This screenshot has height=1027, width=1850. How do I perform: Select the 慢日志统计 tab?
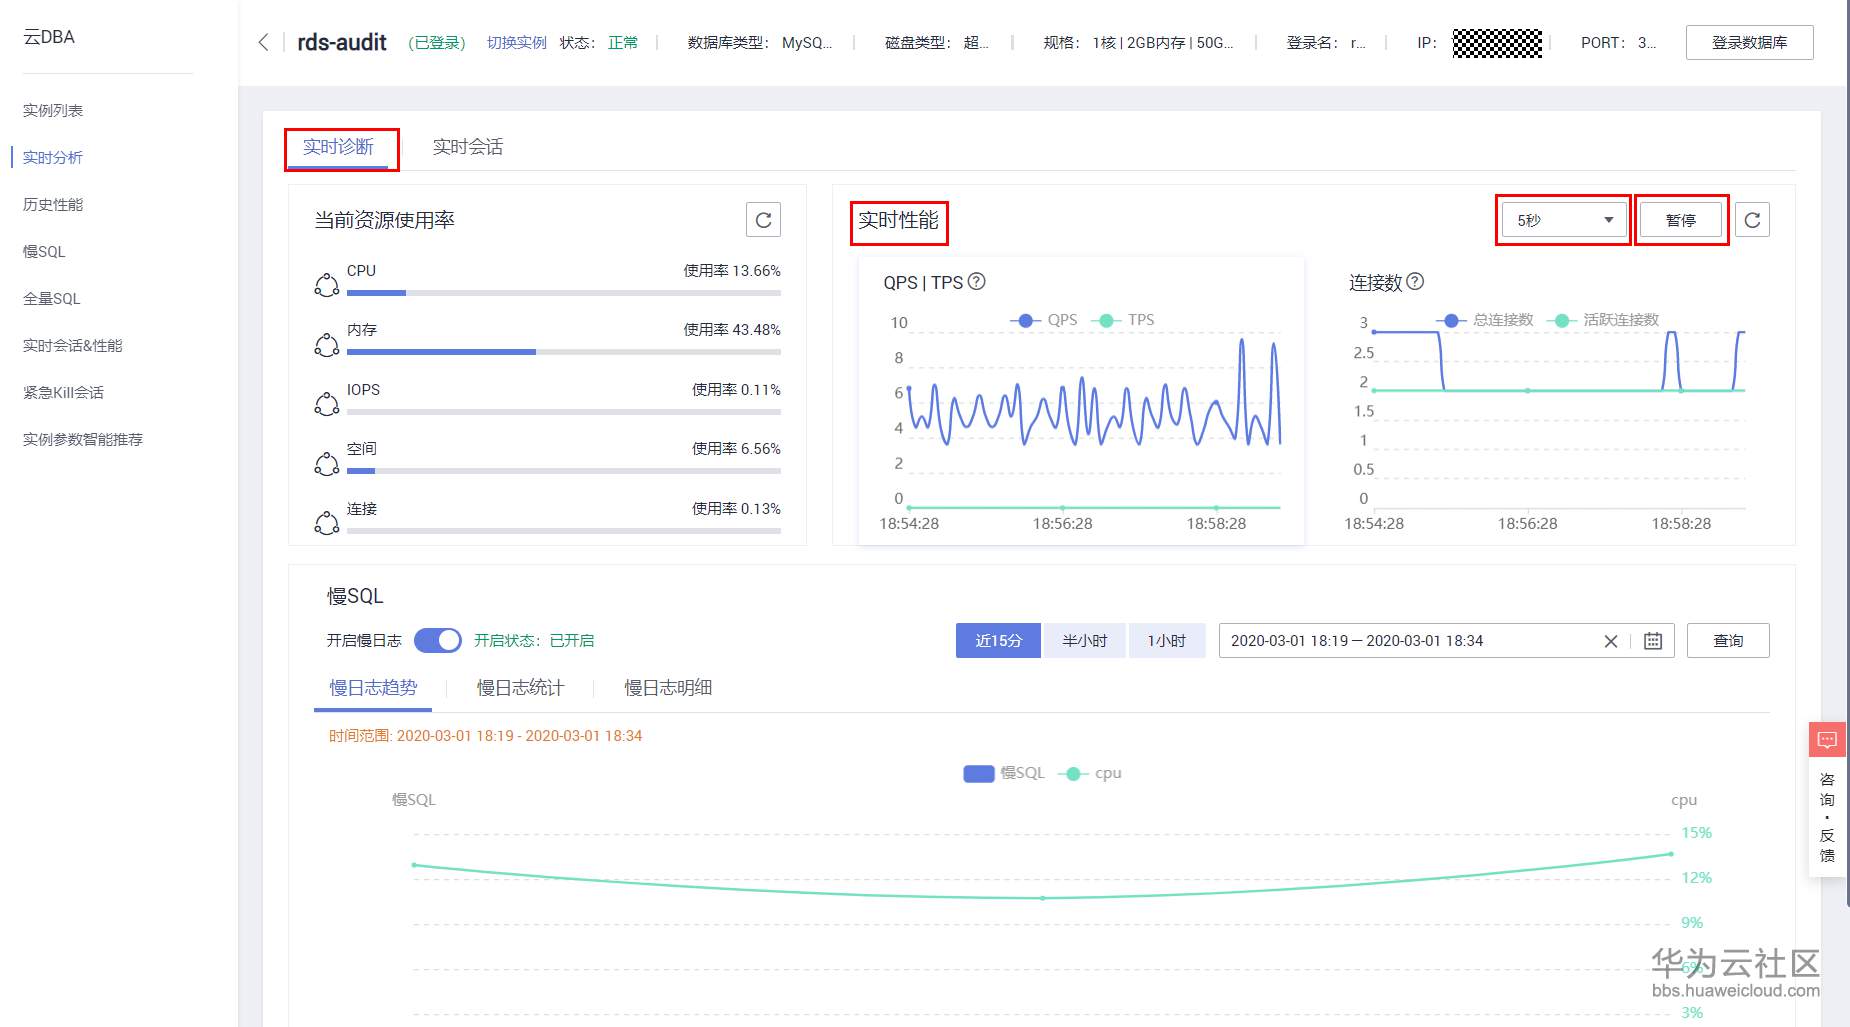[x=520, y=688]
